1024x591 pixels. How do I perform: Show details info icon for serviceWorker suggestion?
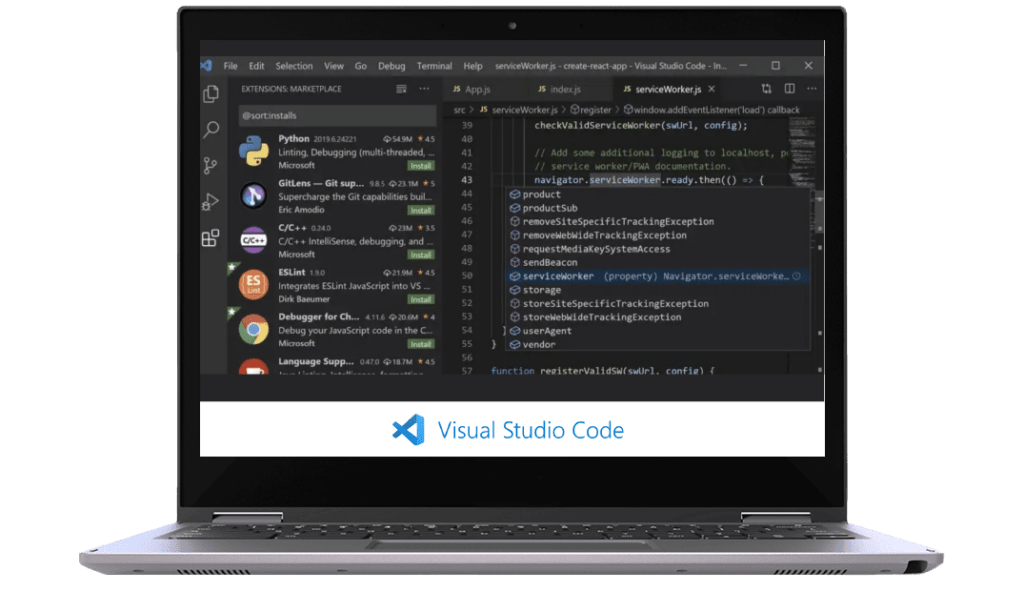coord(797,276)
